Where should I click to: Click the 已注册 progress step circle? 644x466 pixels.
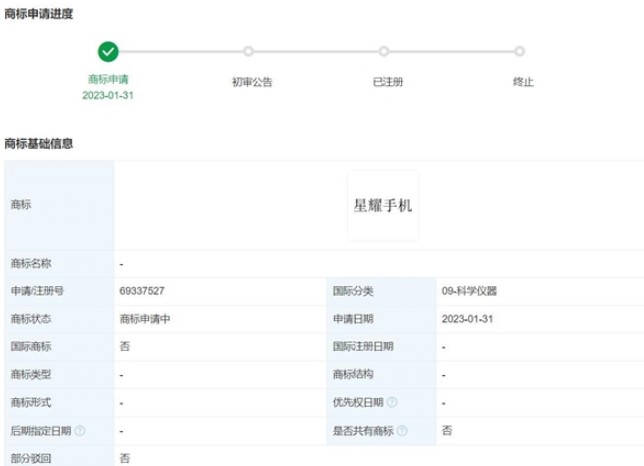pos(384,51)
